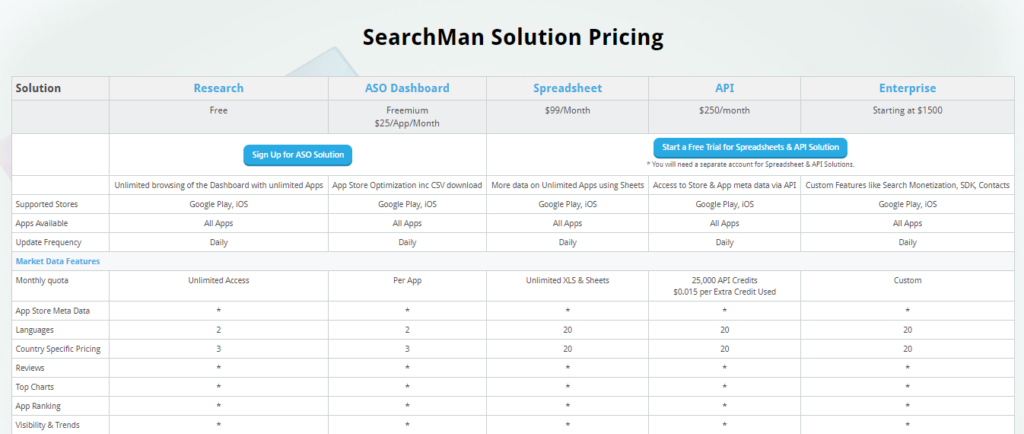
Task: Click More data on Unlimited Apps using Sheets
Action: coord(568,185)
